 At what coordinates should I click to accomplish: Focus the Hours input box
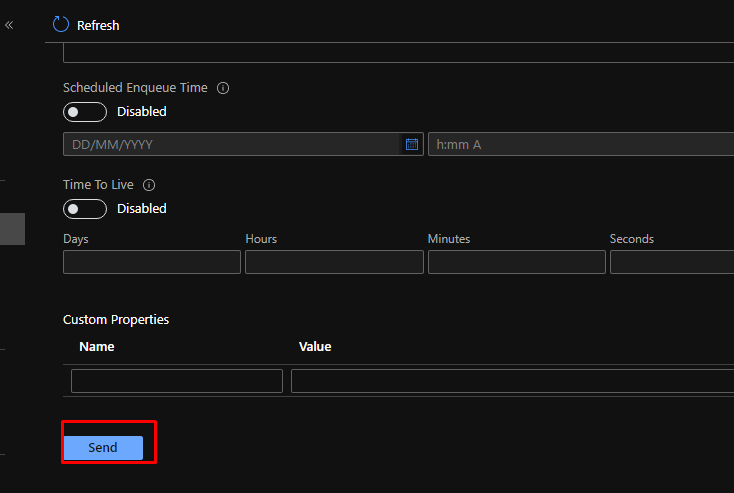[334, 262]
